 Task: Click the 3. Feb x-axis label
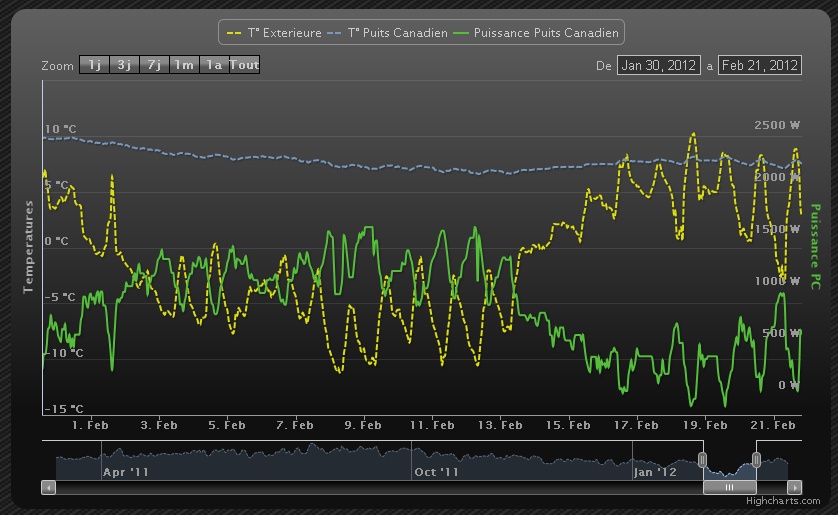[x=159, y=425]
